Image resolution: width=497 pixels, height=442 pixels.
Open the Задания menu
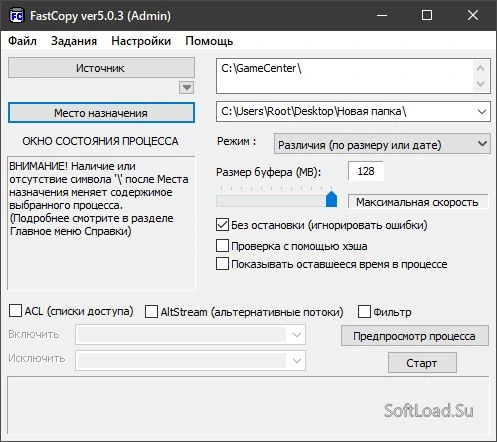(74, 41)
